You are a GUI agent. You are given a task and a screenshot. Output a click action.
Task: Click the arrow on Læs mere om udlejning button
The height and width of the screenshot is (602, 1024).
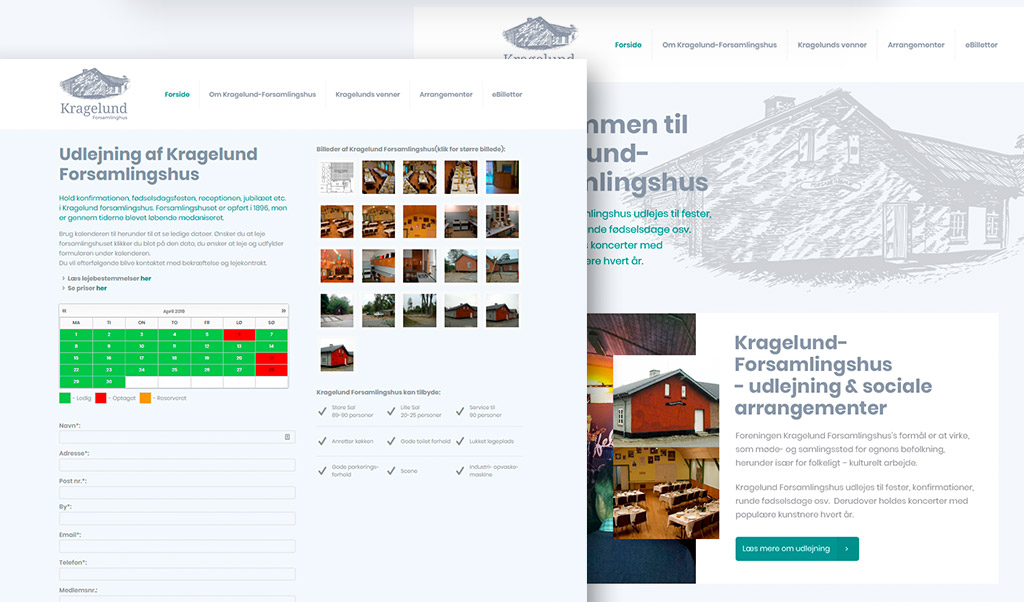click(846, 548)
